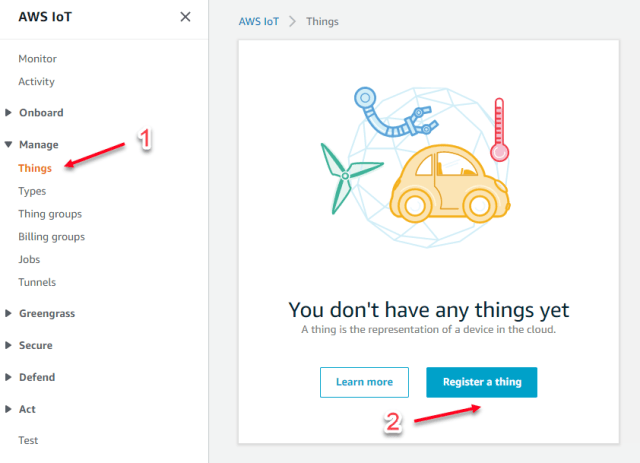Open the Activity page

36,82
